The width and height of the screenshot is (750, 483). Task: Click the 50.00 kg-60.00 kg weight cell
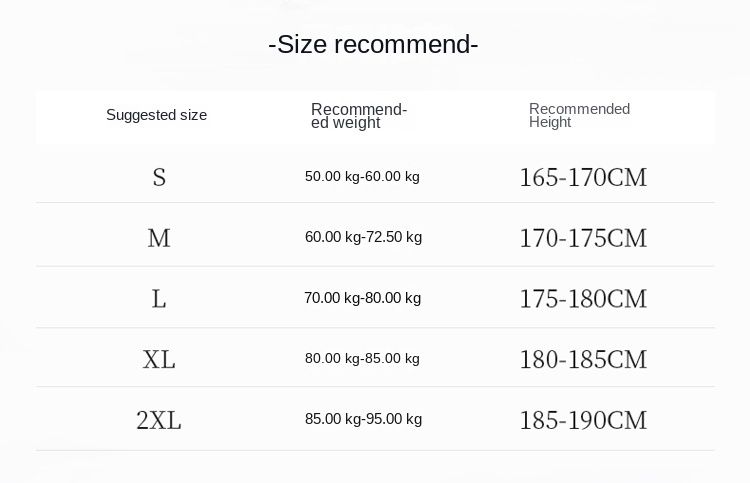pyautogui.click(x=362, y=177)
